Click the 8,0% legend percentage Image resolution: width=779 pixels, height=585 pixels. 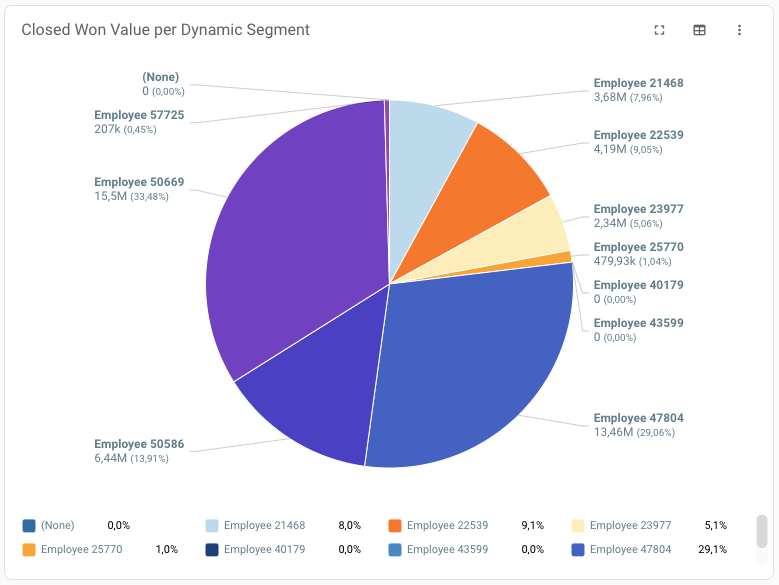point(350,525)
